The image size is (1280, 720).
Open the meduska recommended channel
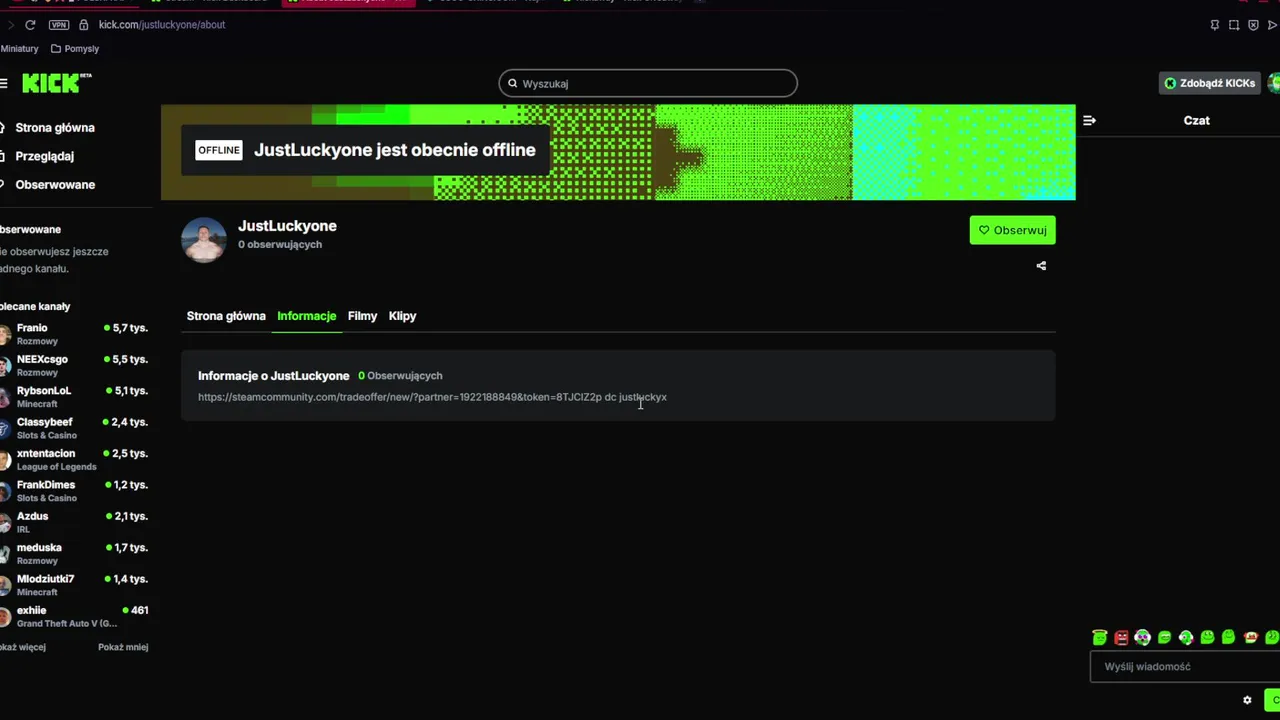click(x=75, y=553)
